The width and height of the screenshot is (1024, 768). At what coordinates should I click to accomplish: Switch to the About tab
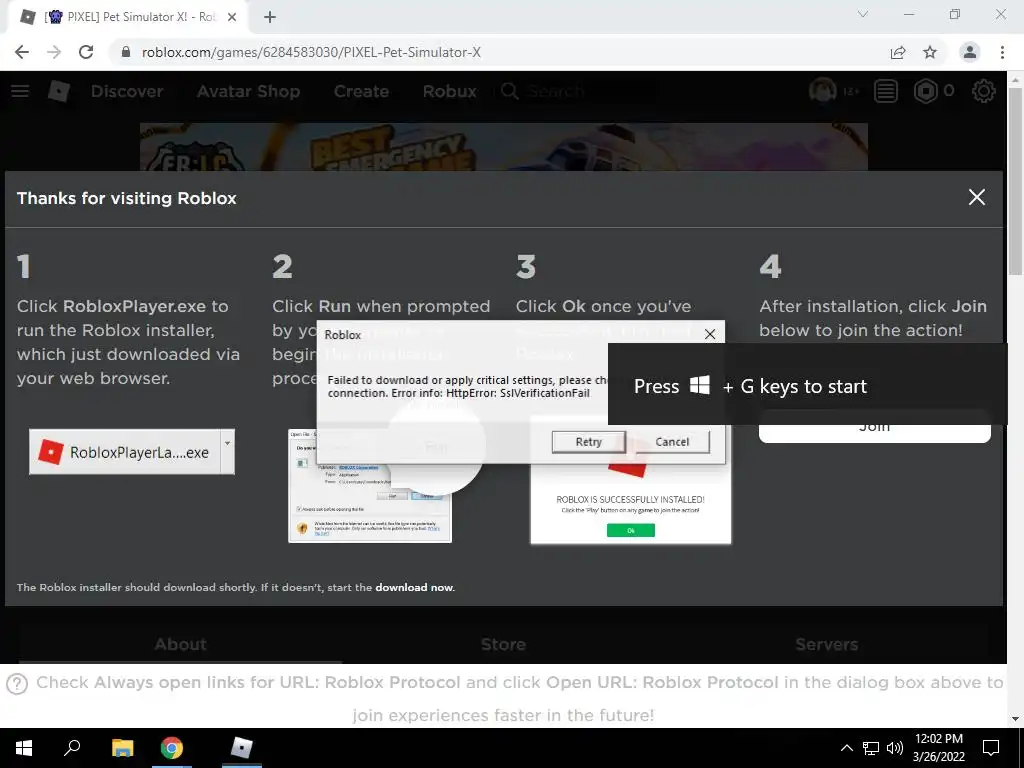click(x=180, y=644)
